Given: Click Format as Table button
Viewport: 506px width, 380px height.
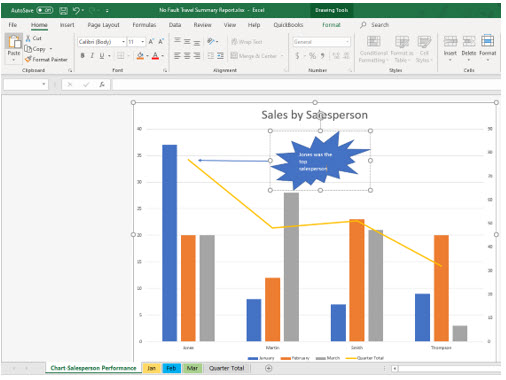Looking at the screenshot, I should [402, 49].
